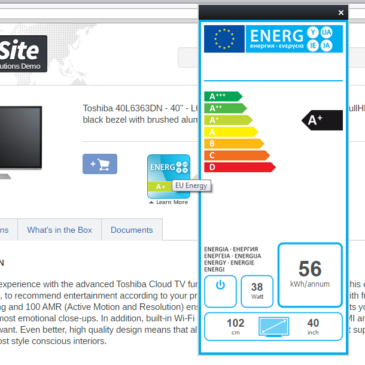The height and width of the screenshot is (365, 365).
Task: Click the 38 Watt value box
Action: pyautogui.click(x=257, y=291)
